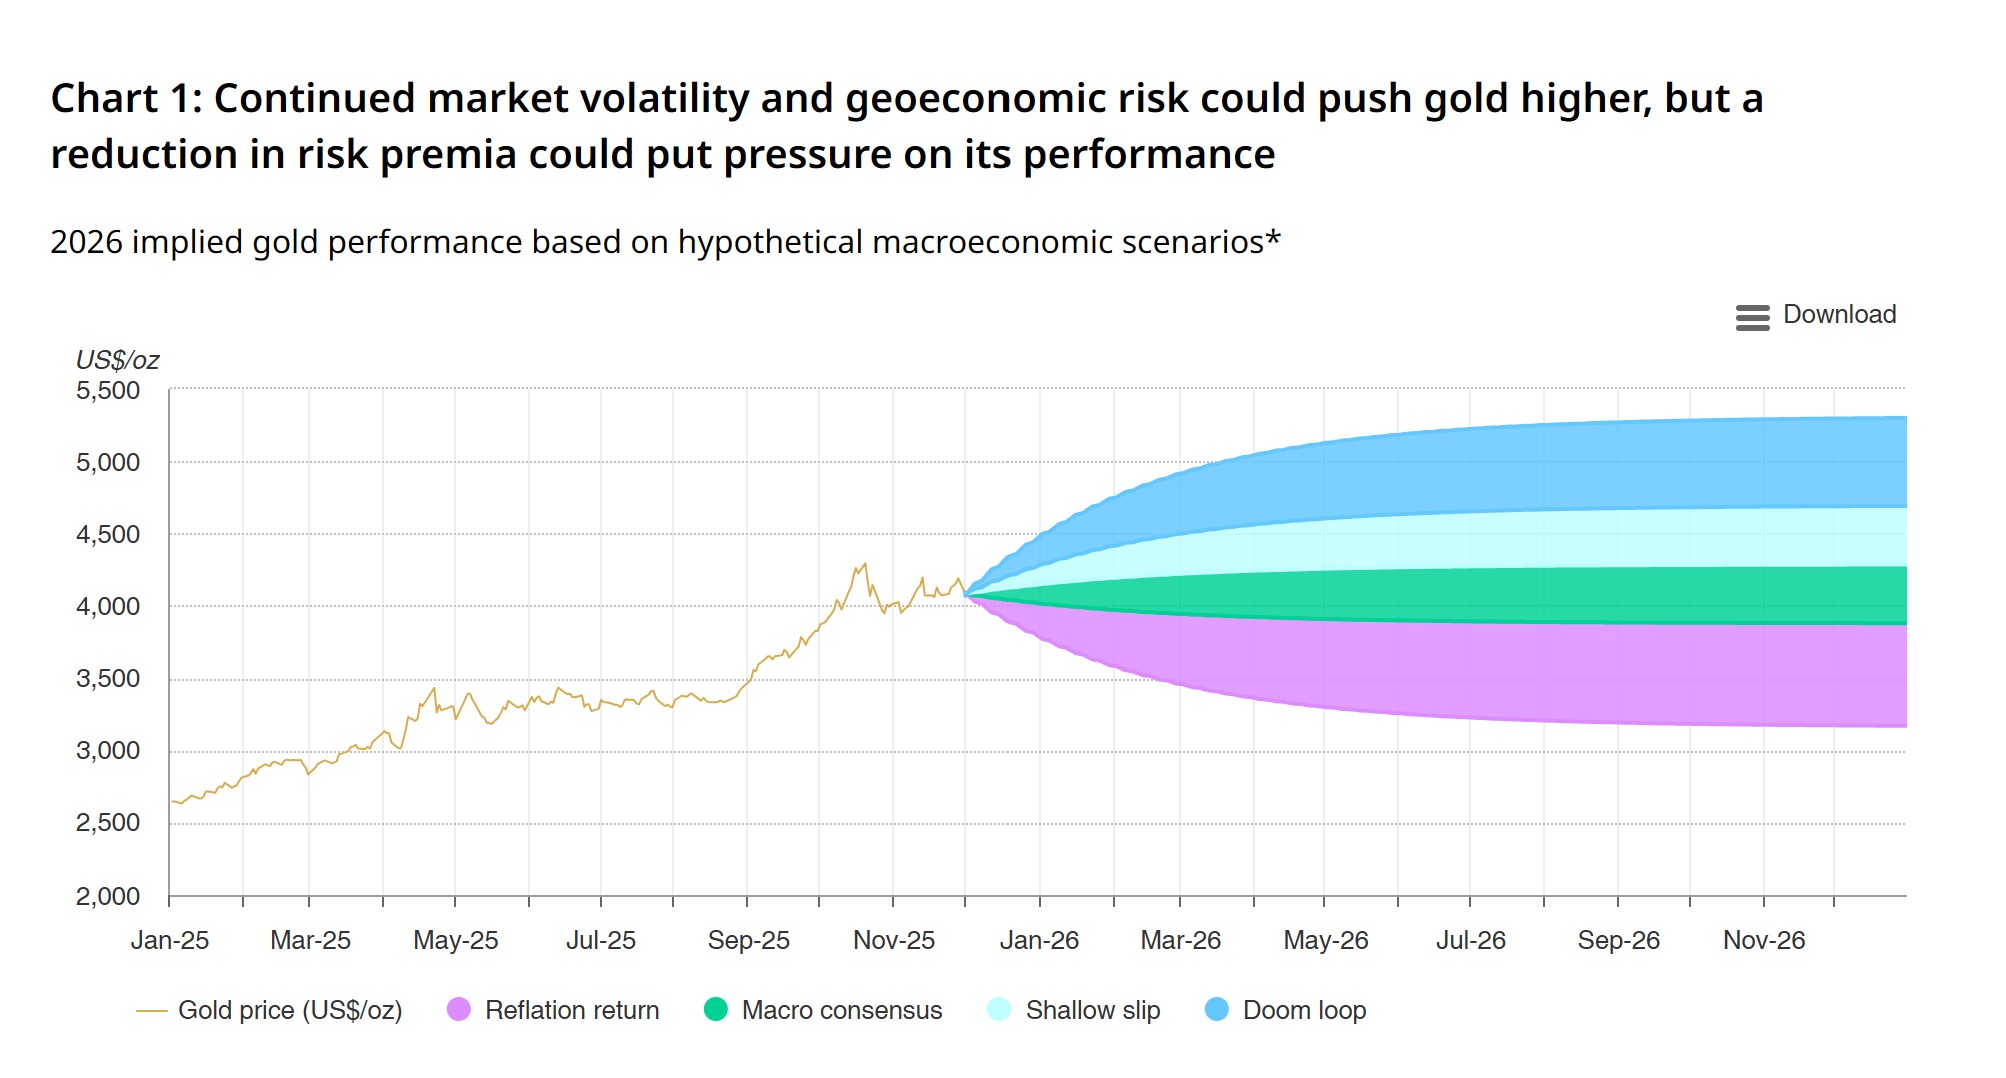
Task: Click the Jan-26 x-axis label
Action: 1039,941
